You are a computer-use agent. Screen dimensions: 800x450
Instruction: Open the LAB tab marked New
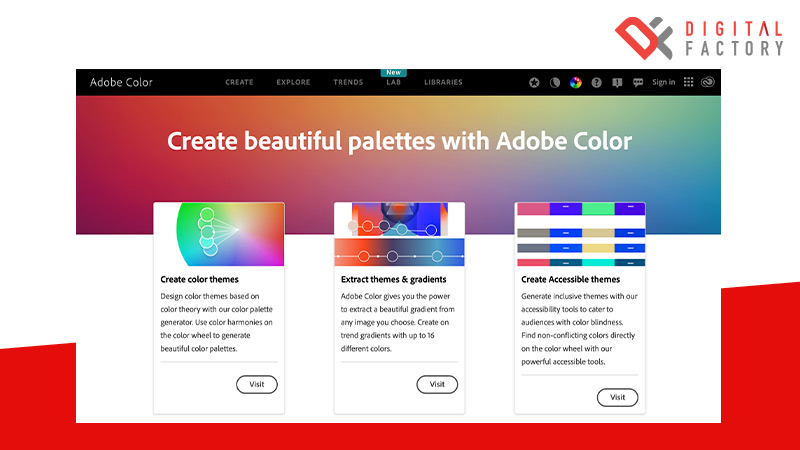coord(393,82)
